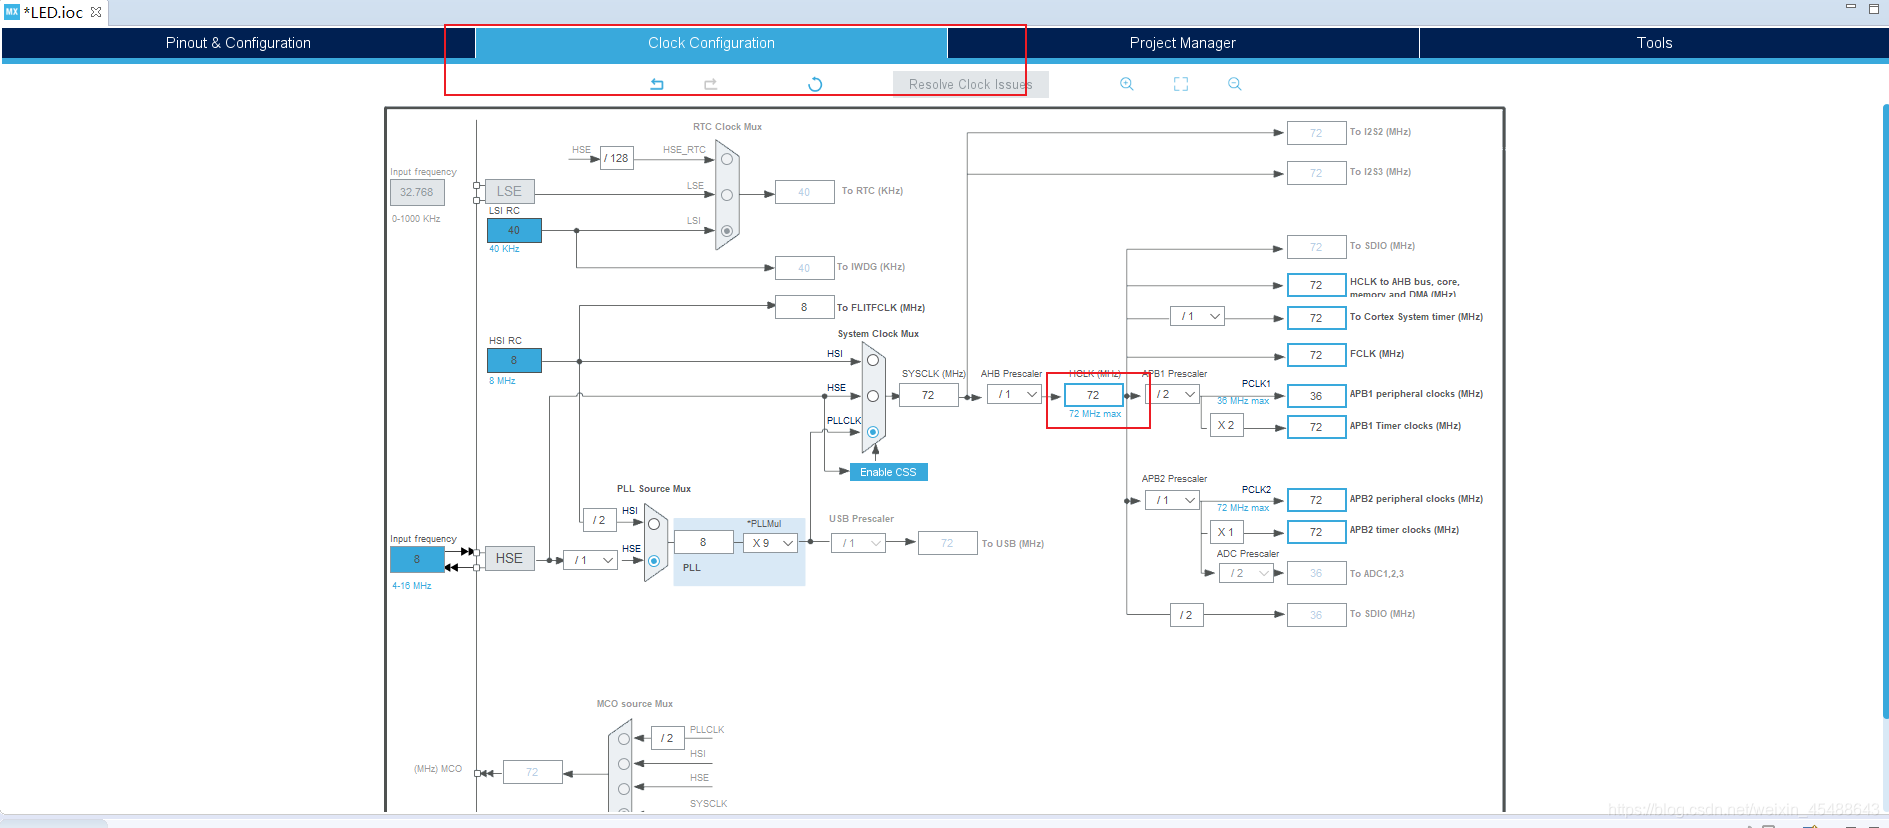
Task: Click the To FLITFCLK 8 value box
Action: click(x=804, y=307)
